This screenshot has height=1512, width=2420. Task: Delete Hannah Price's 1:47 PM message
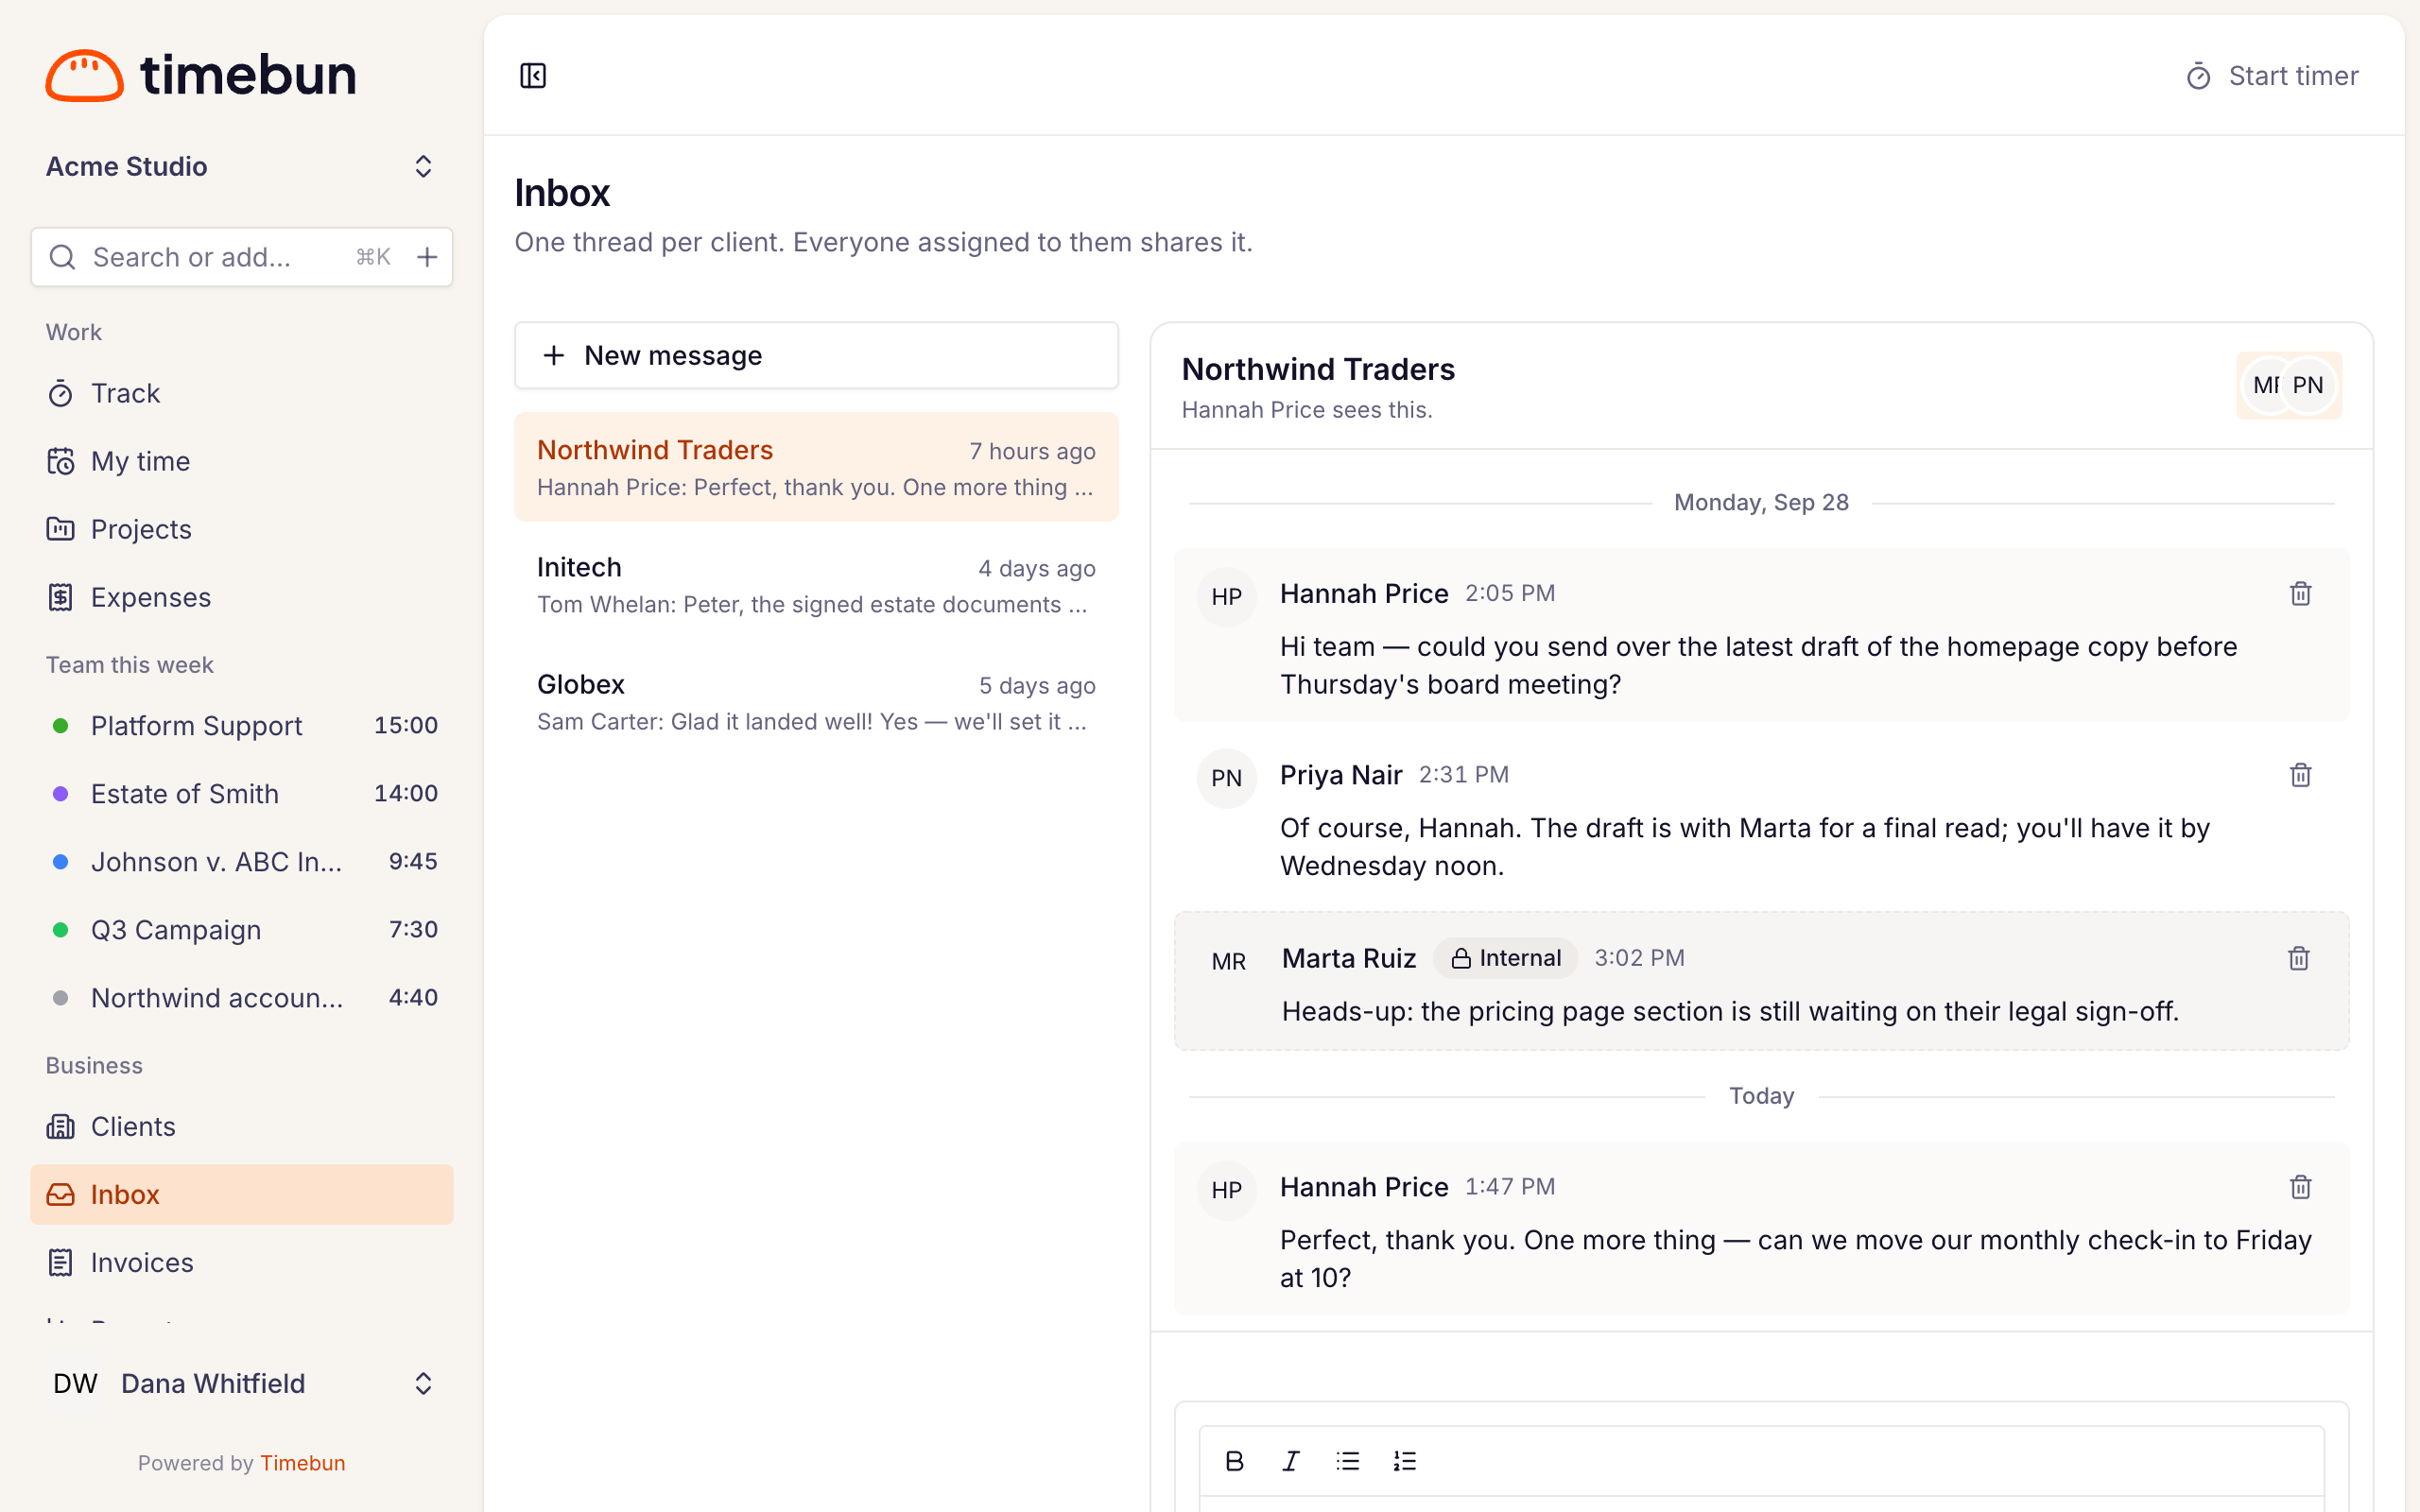point(2300,1187)
